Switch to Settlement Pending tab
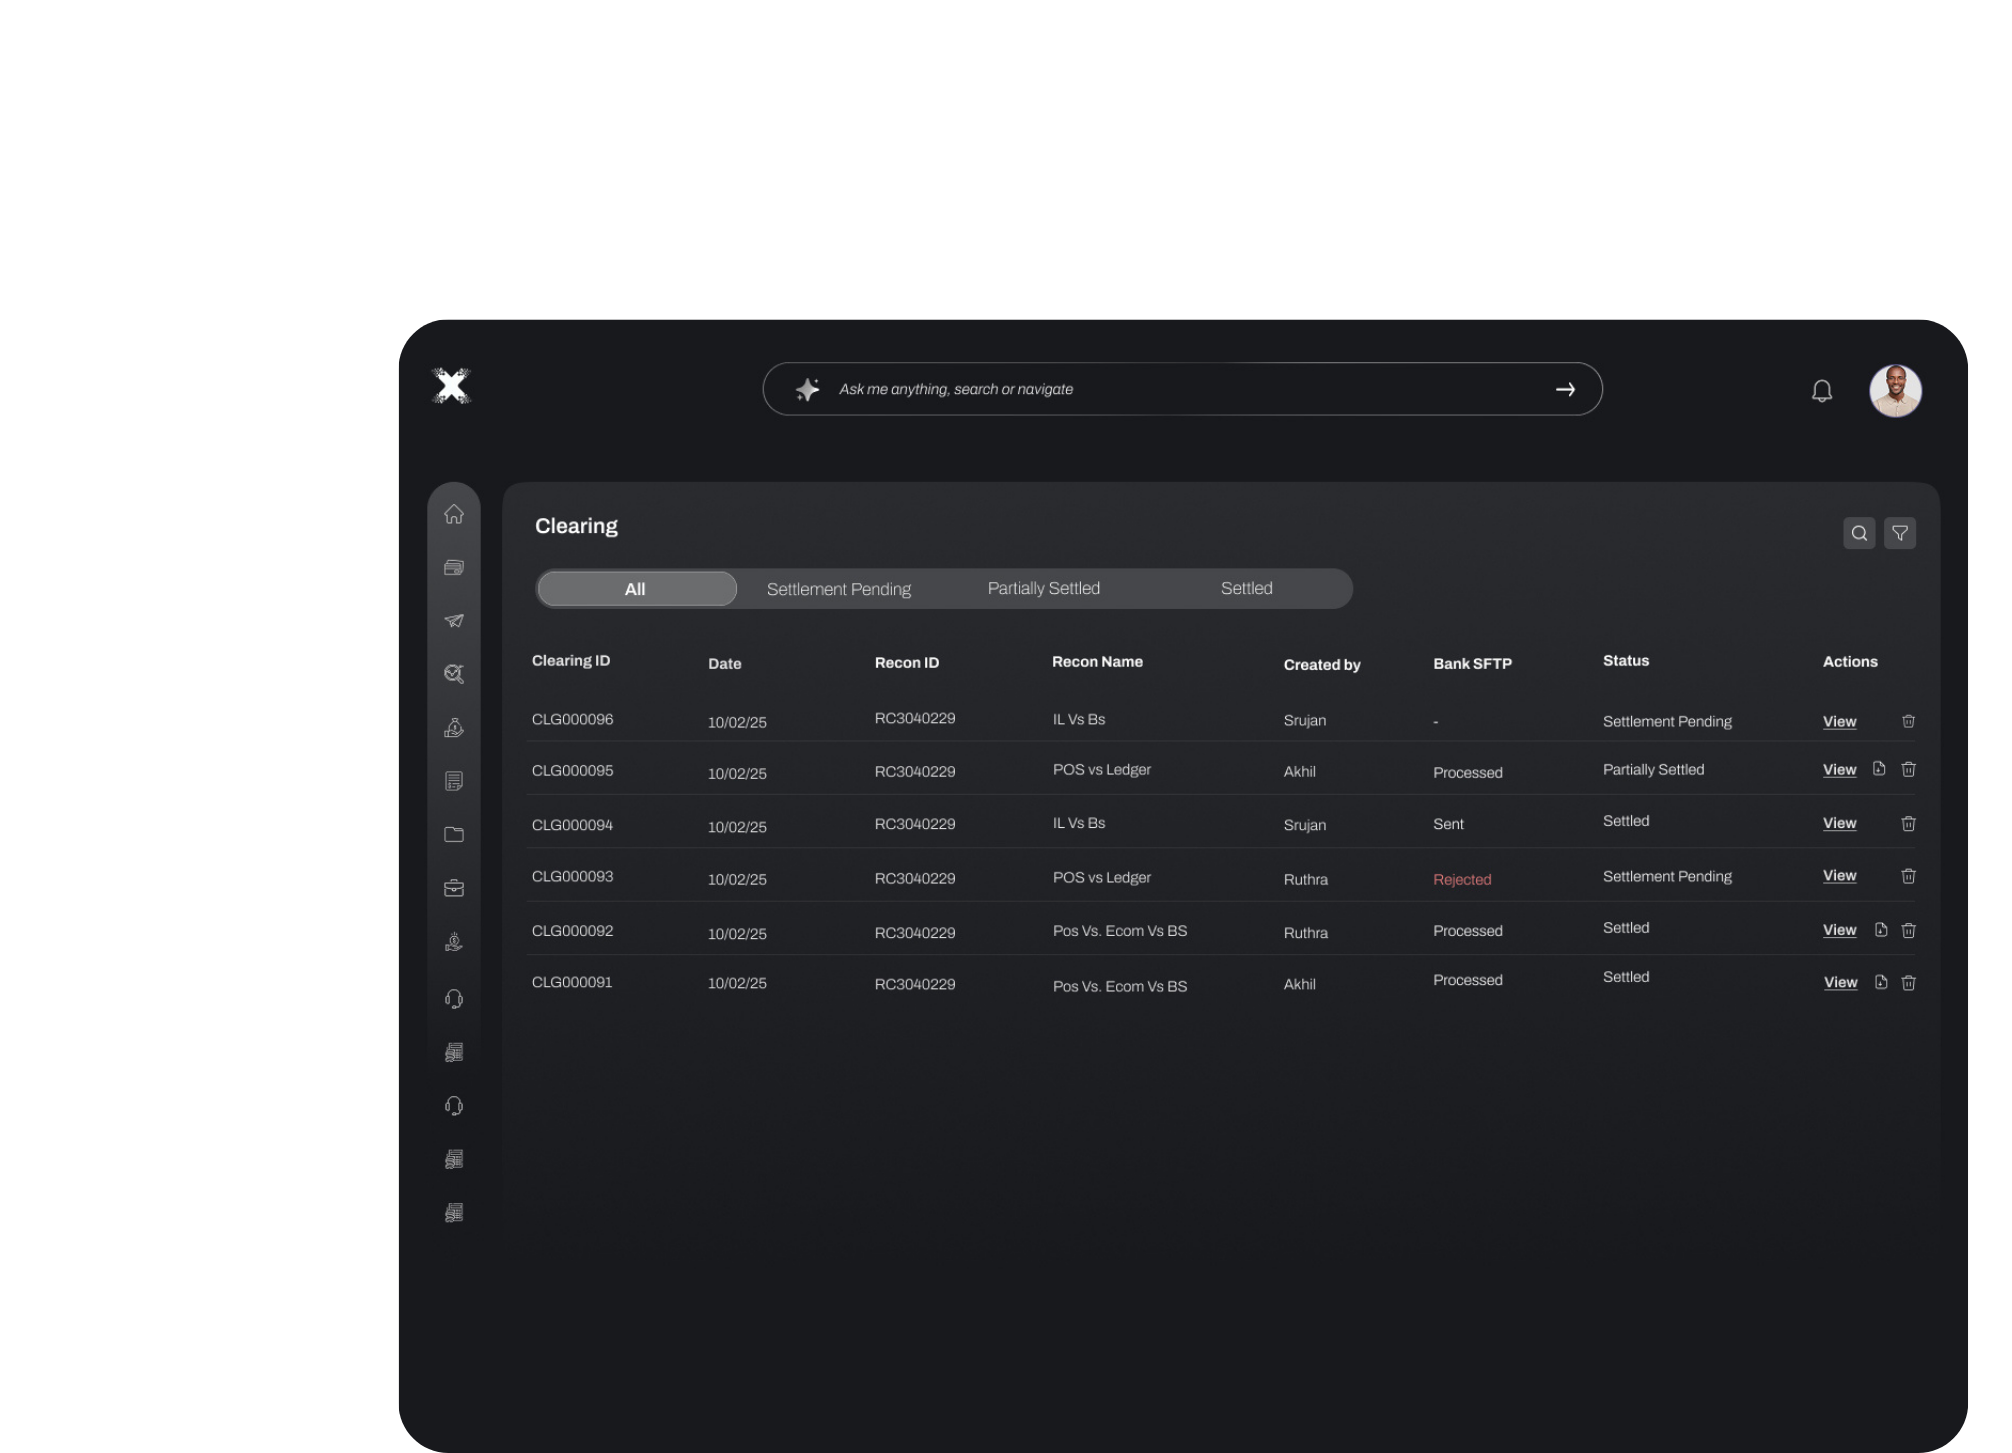This screenshot has width=2012, height=1453. [838, 589]
